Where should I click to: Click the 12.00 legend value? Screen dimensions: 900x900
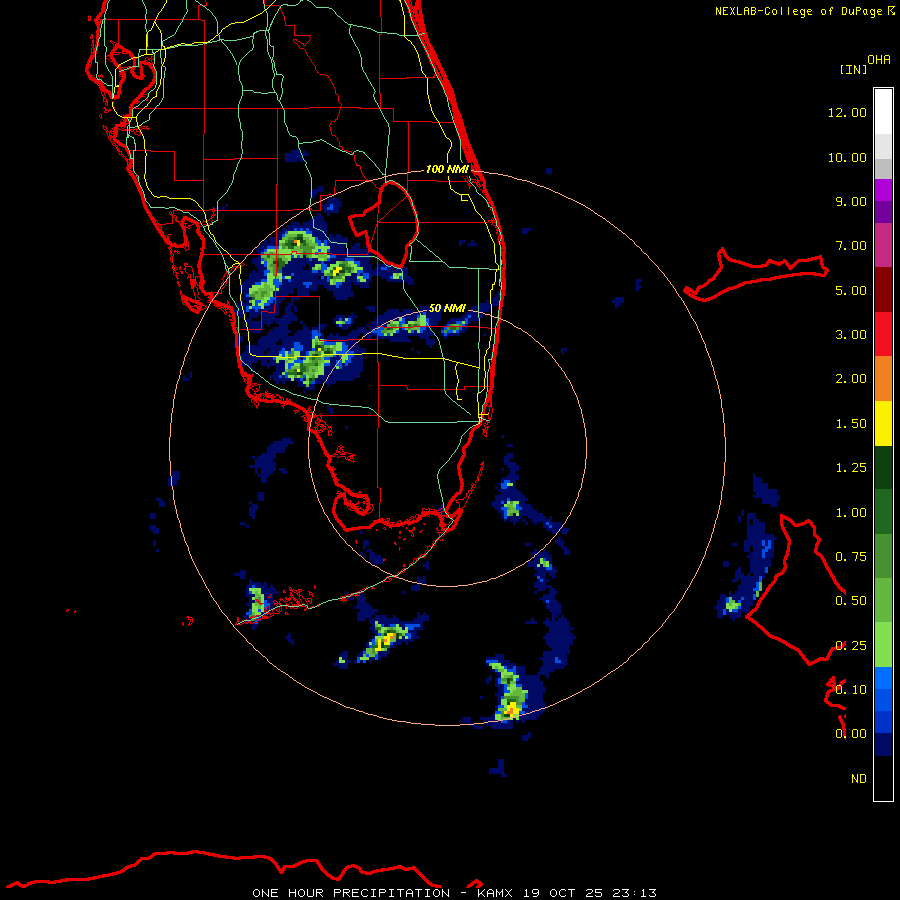tap(847, 112)
